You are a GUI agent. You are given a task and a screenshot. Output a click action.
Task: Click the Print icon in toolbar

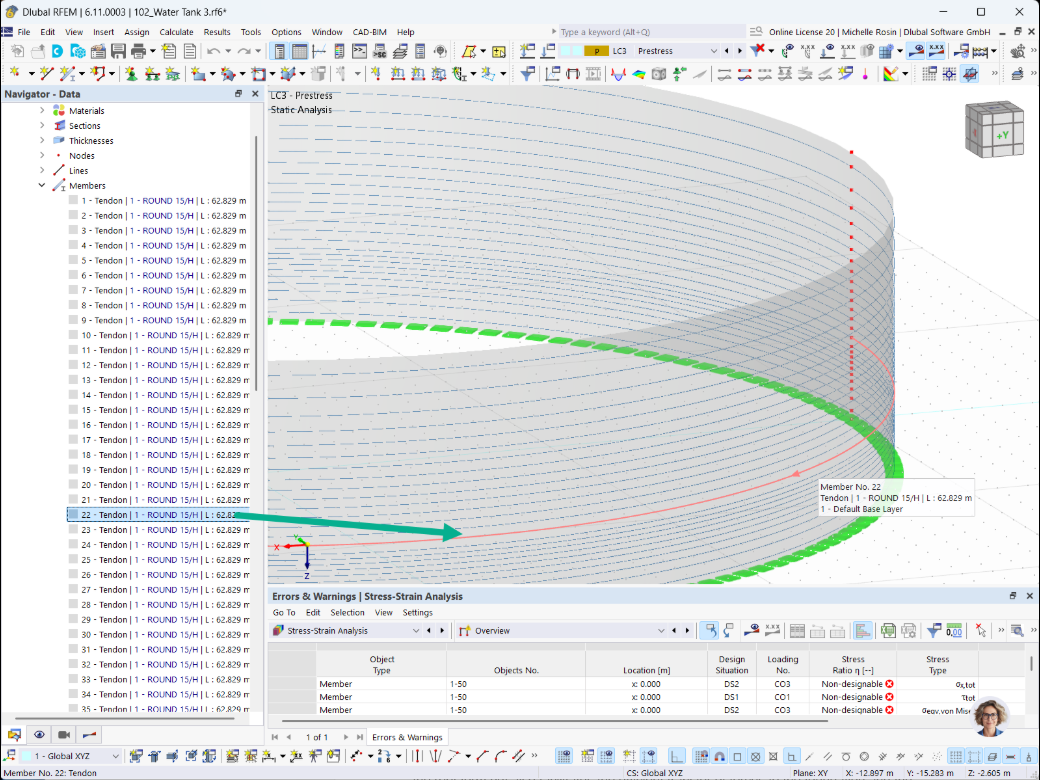point(139,51)
